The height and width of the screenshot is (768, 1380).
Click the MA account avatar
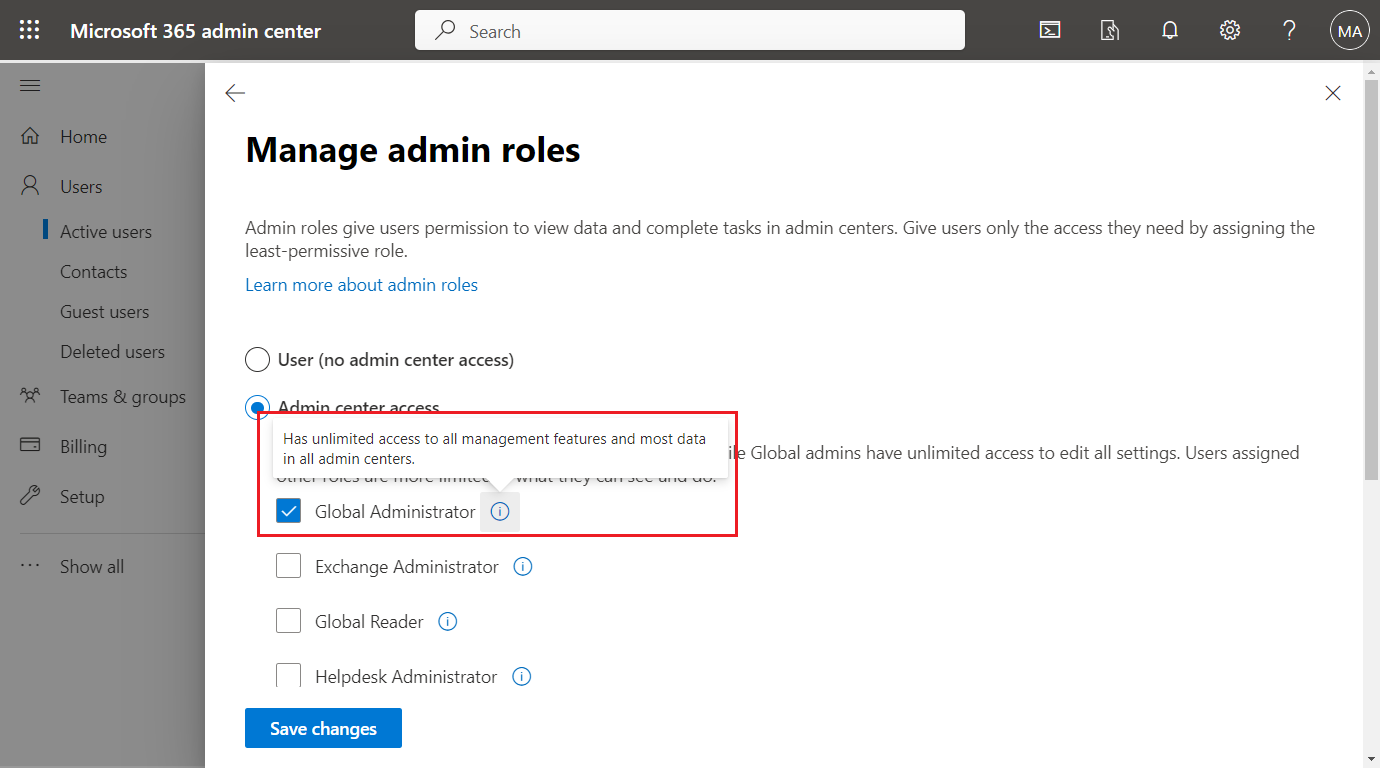1349,30
